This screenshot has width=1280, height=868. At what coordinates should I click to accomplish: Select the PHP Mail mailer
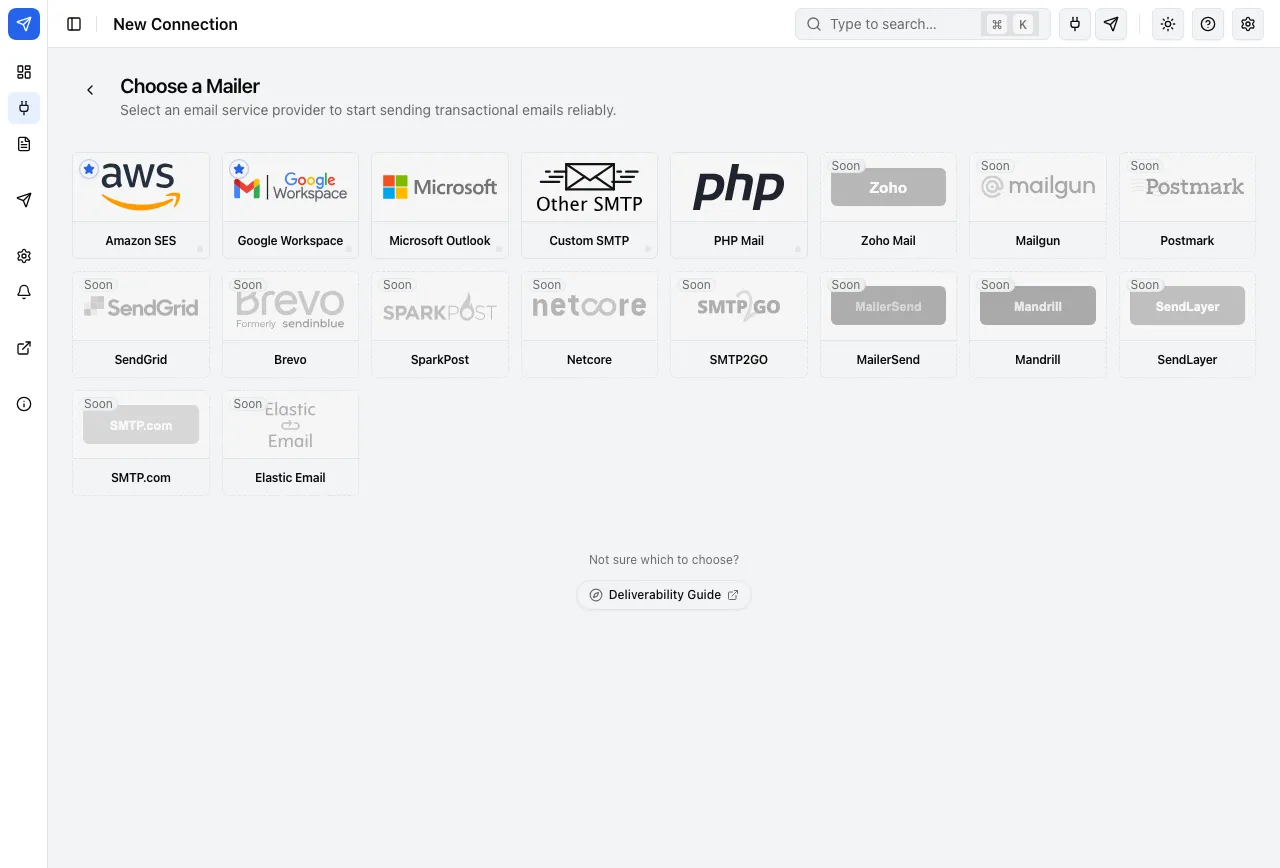pos(739,205)
